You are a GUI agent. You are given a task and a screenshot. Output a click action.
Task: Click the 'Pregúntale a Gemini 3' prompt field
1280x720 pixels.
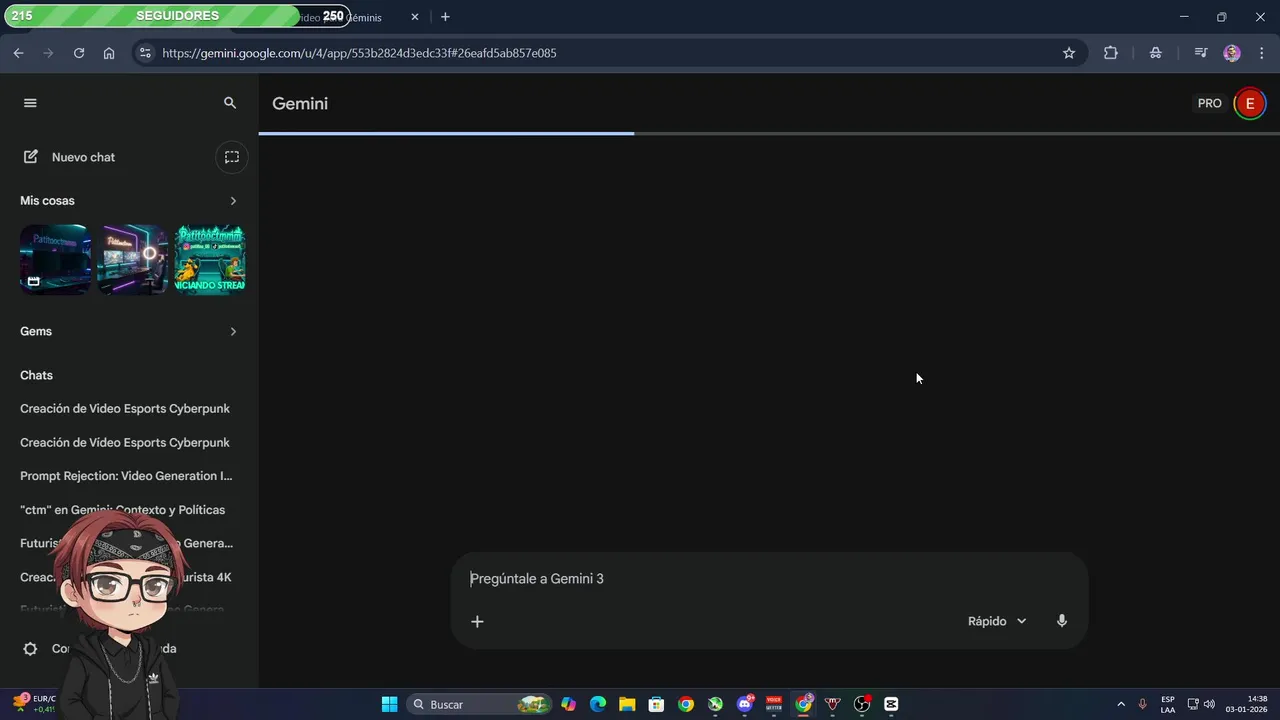[770, 579]
